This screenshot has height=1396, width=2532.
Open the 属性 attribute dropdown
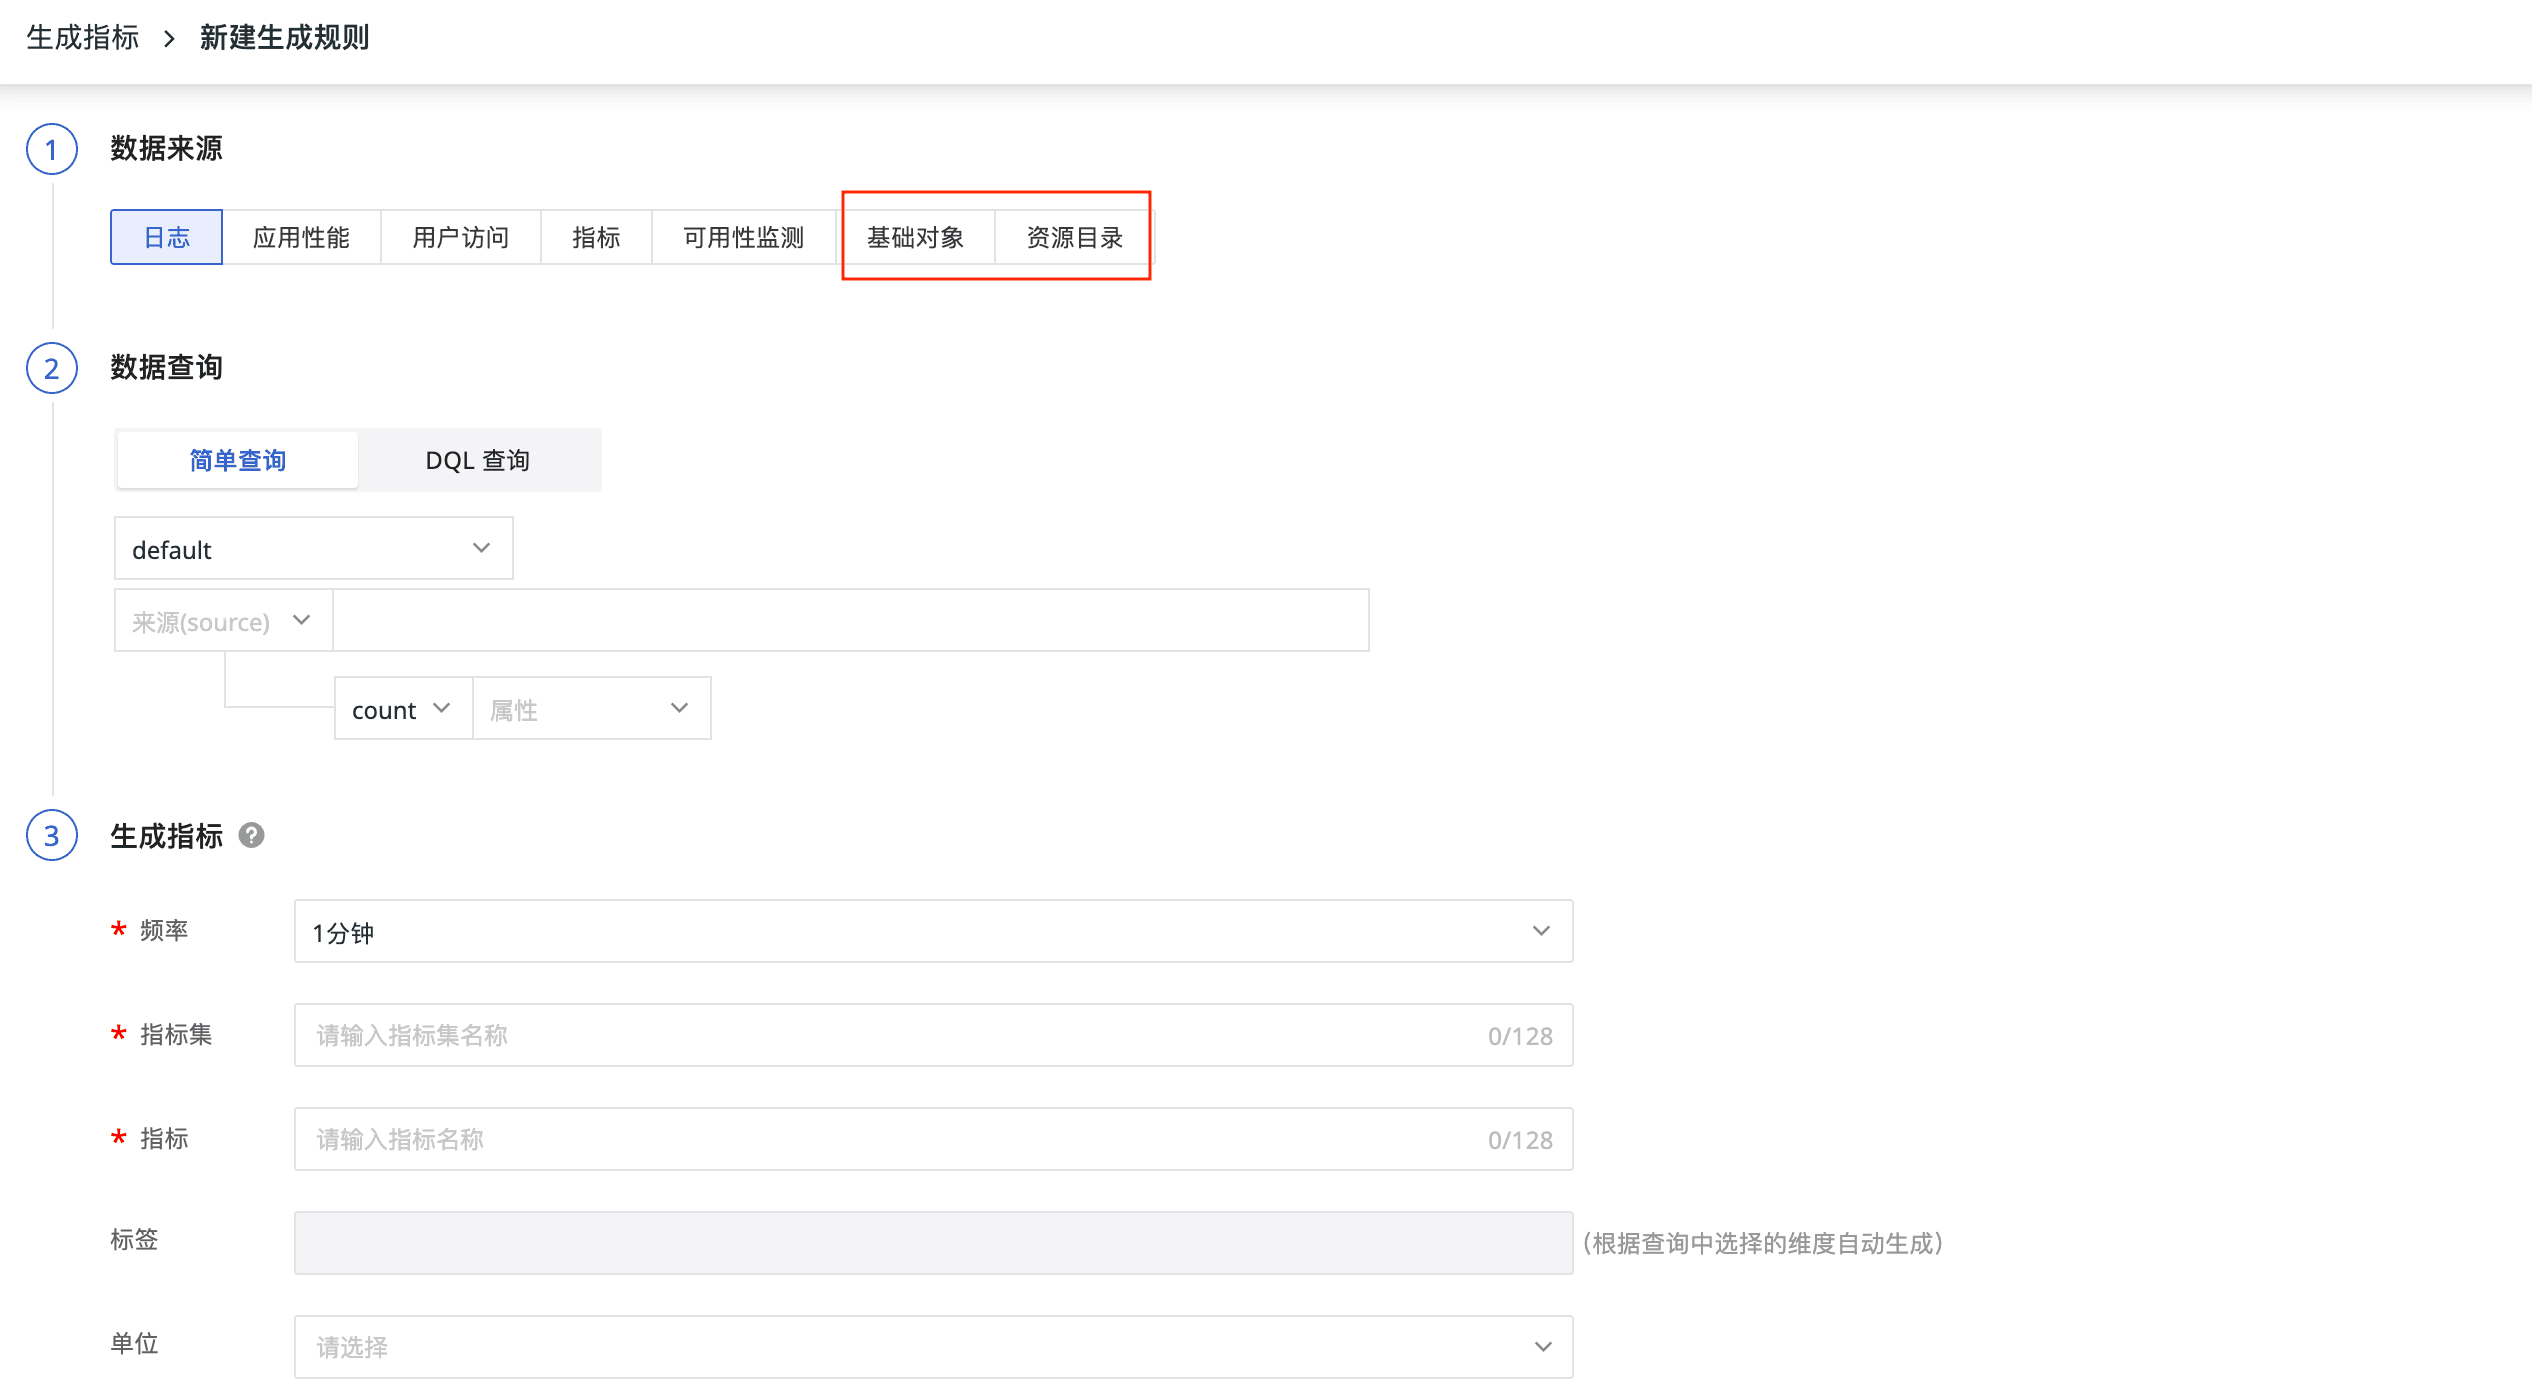[x=590, y=709]
